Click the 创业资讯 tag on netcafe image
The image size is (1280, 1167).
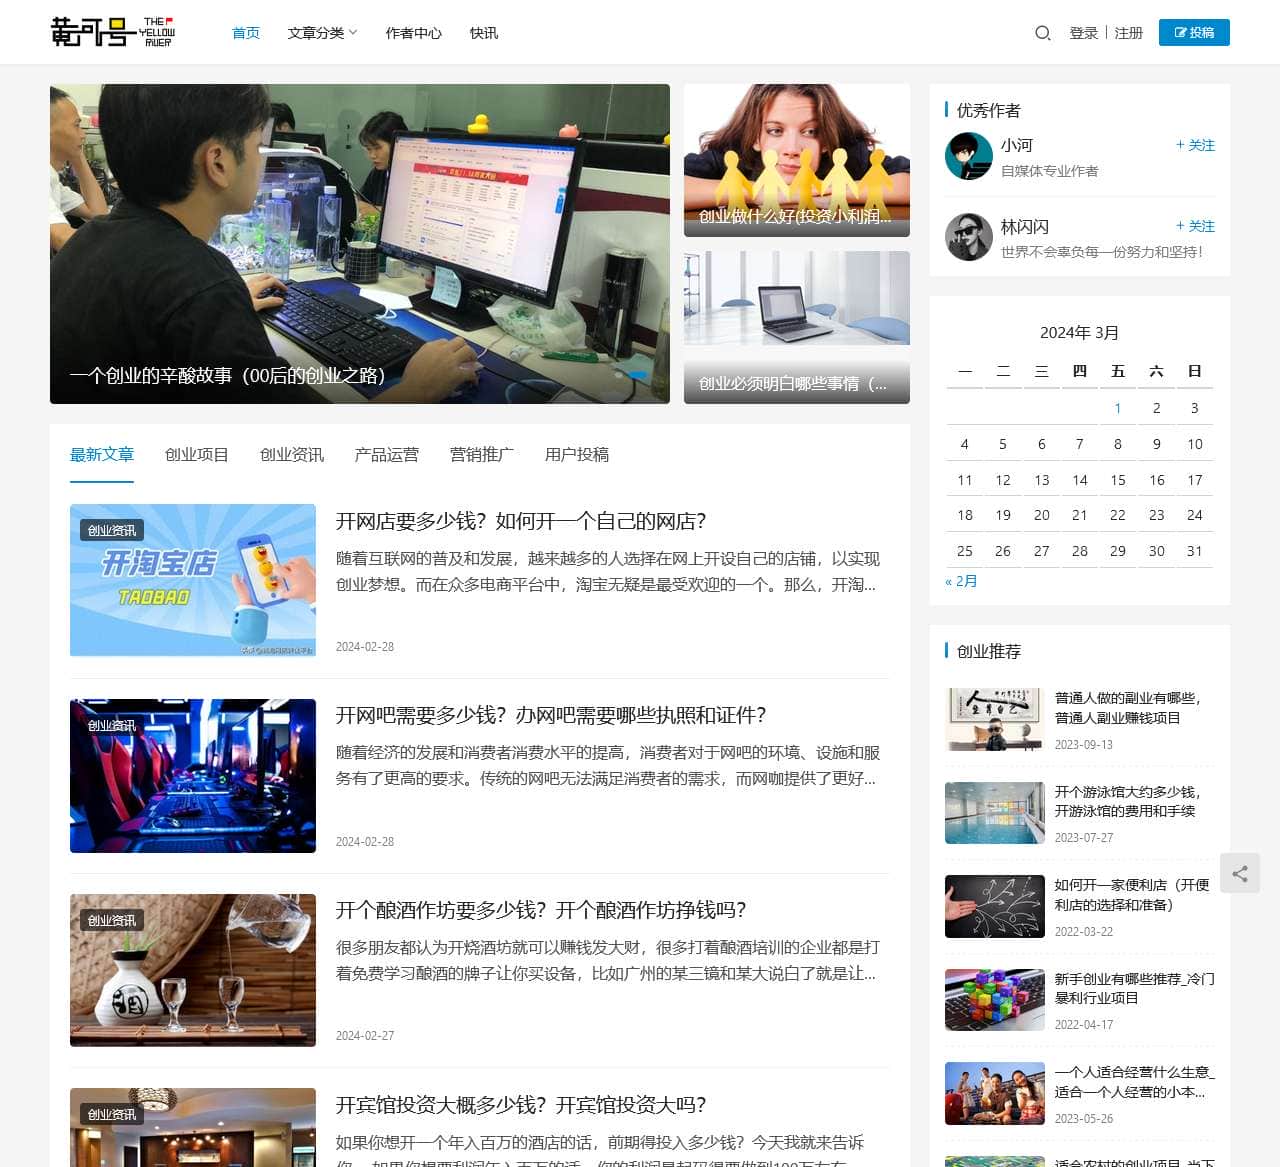click(111, 725)
